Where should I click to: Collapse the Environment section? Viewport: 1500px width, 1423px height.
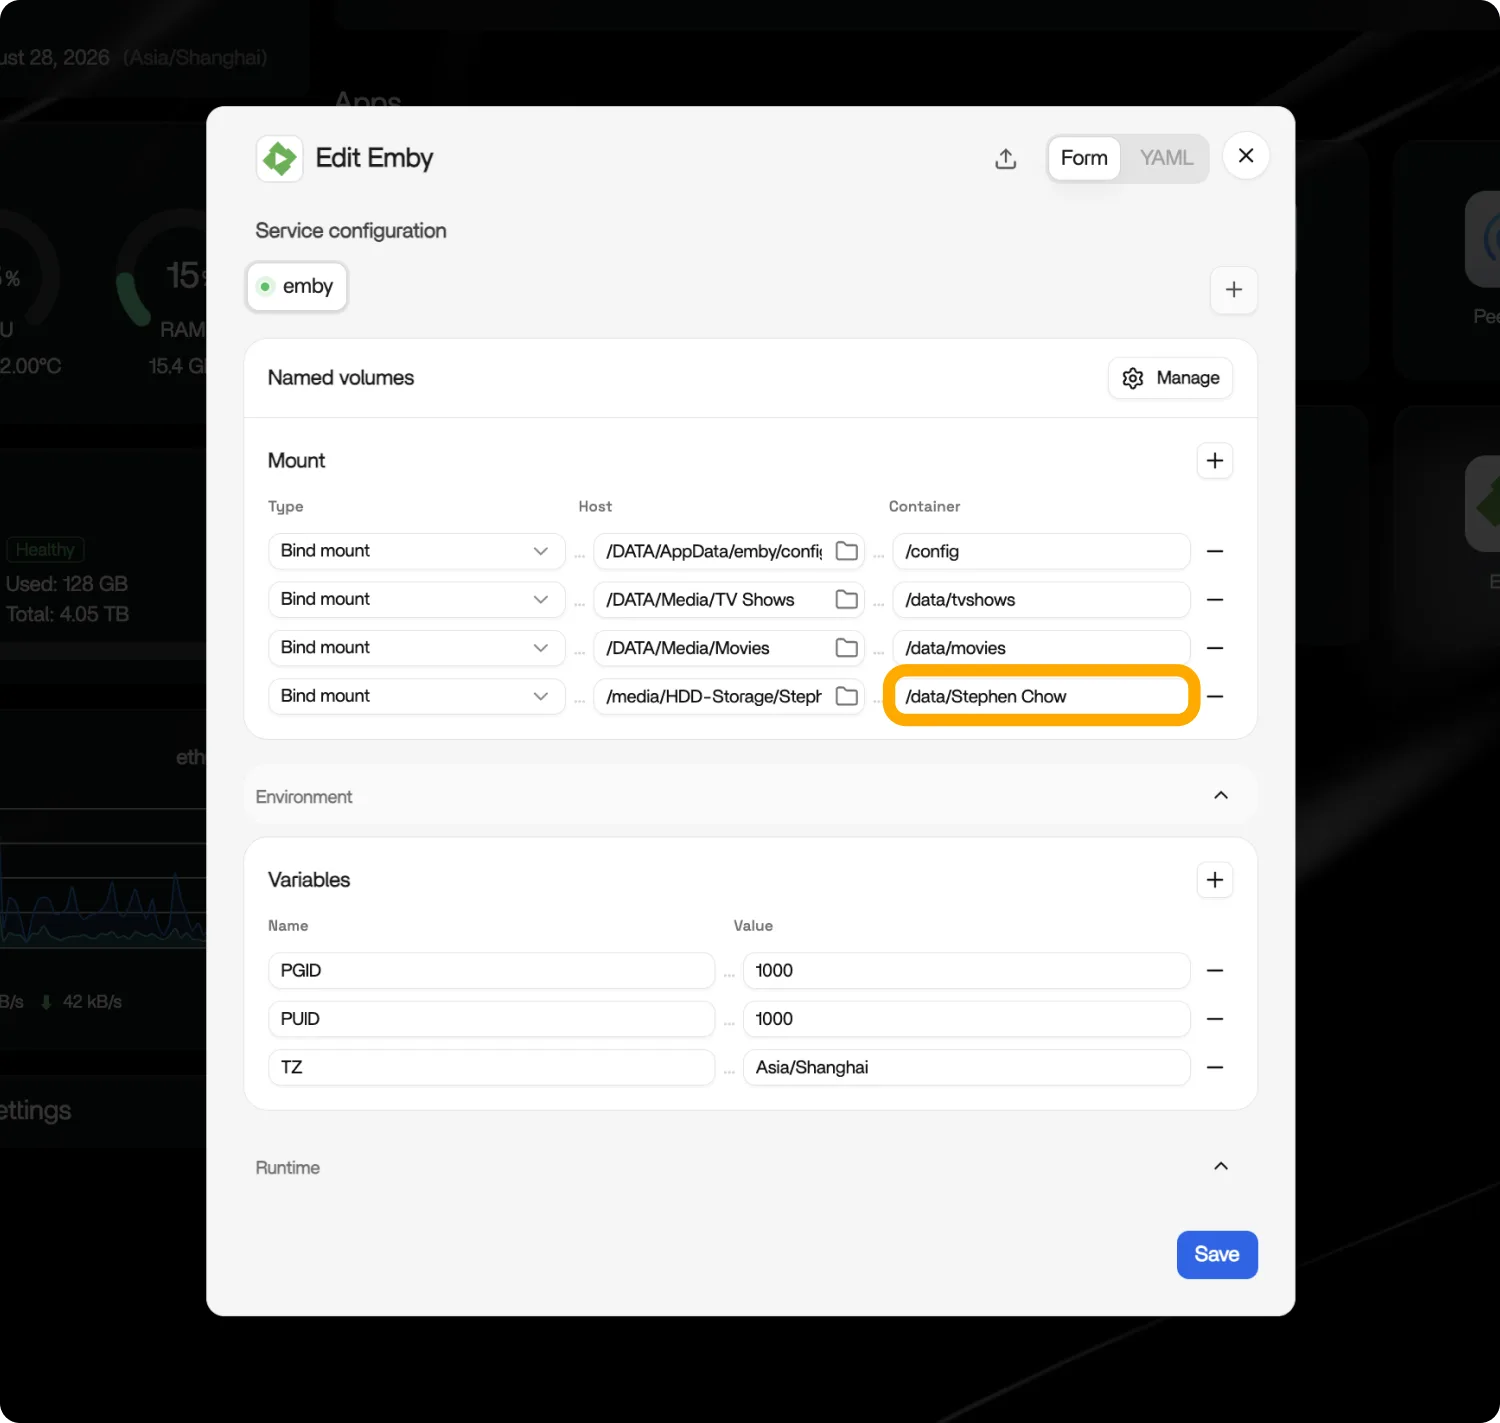point(1221,796)
